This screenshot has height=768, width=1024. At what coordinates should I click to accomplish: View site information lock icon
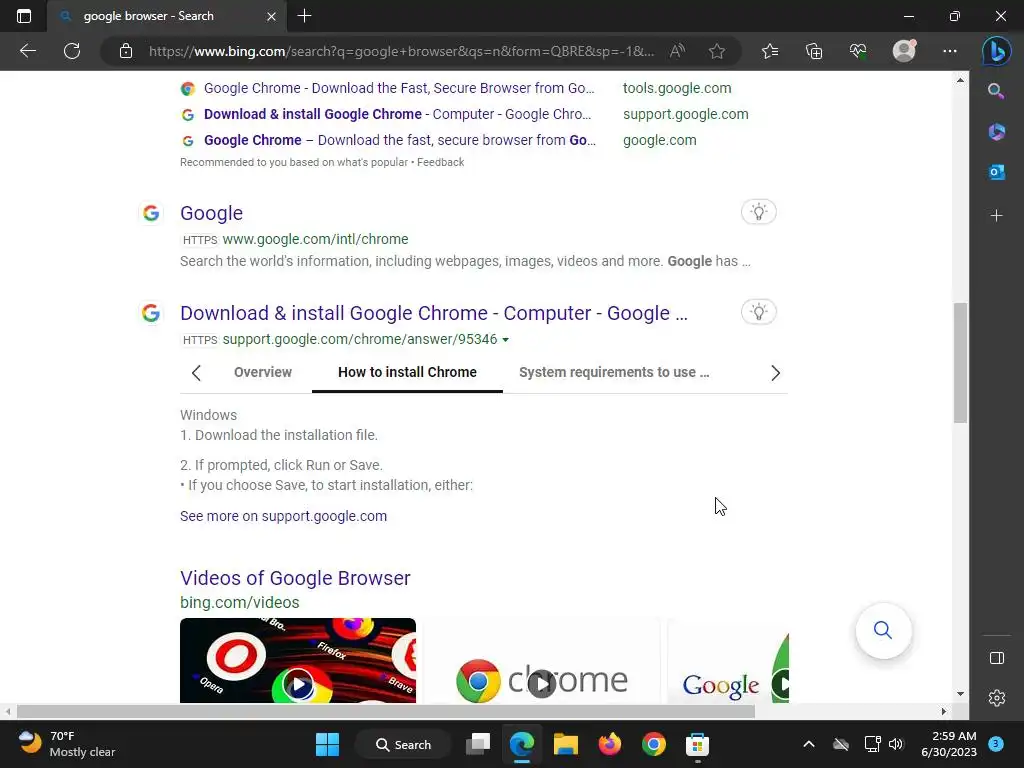(126, 51)
